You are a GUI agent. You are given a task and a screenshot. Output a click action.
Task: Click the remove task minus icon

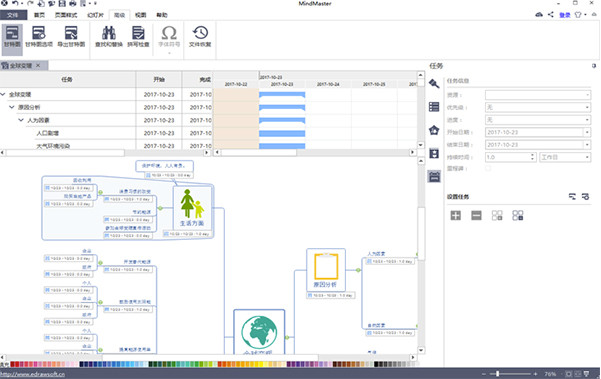click(476, 215)
